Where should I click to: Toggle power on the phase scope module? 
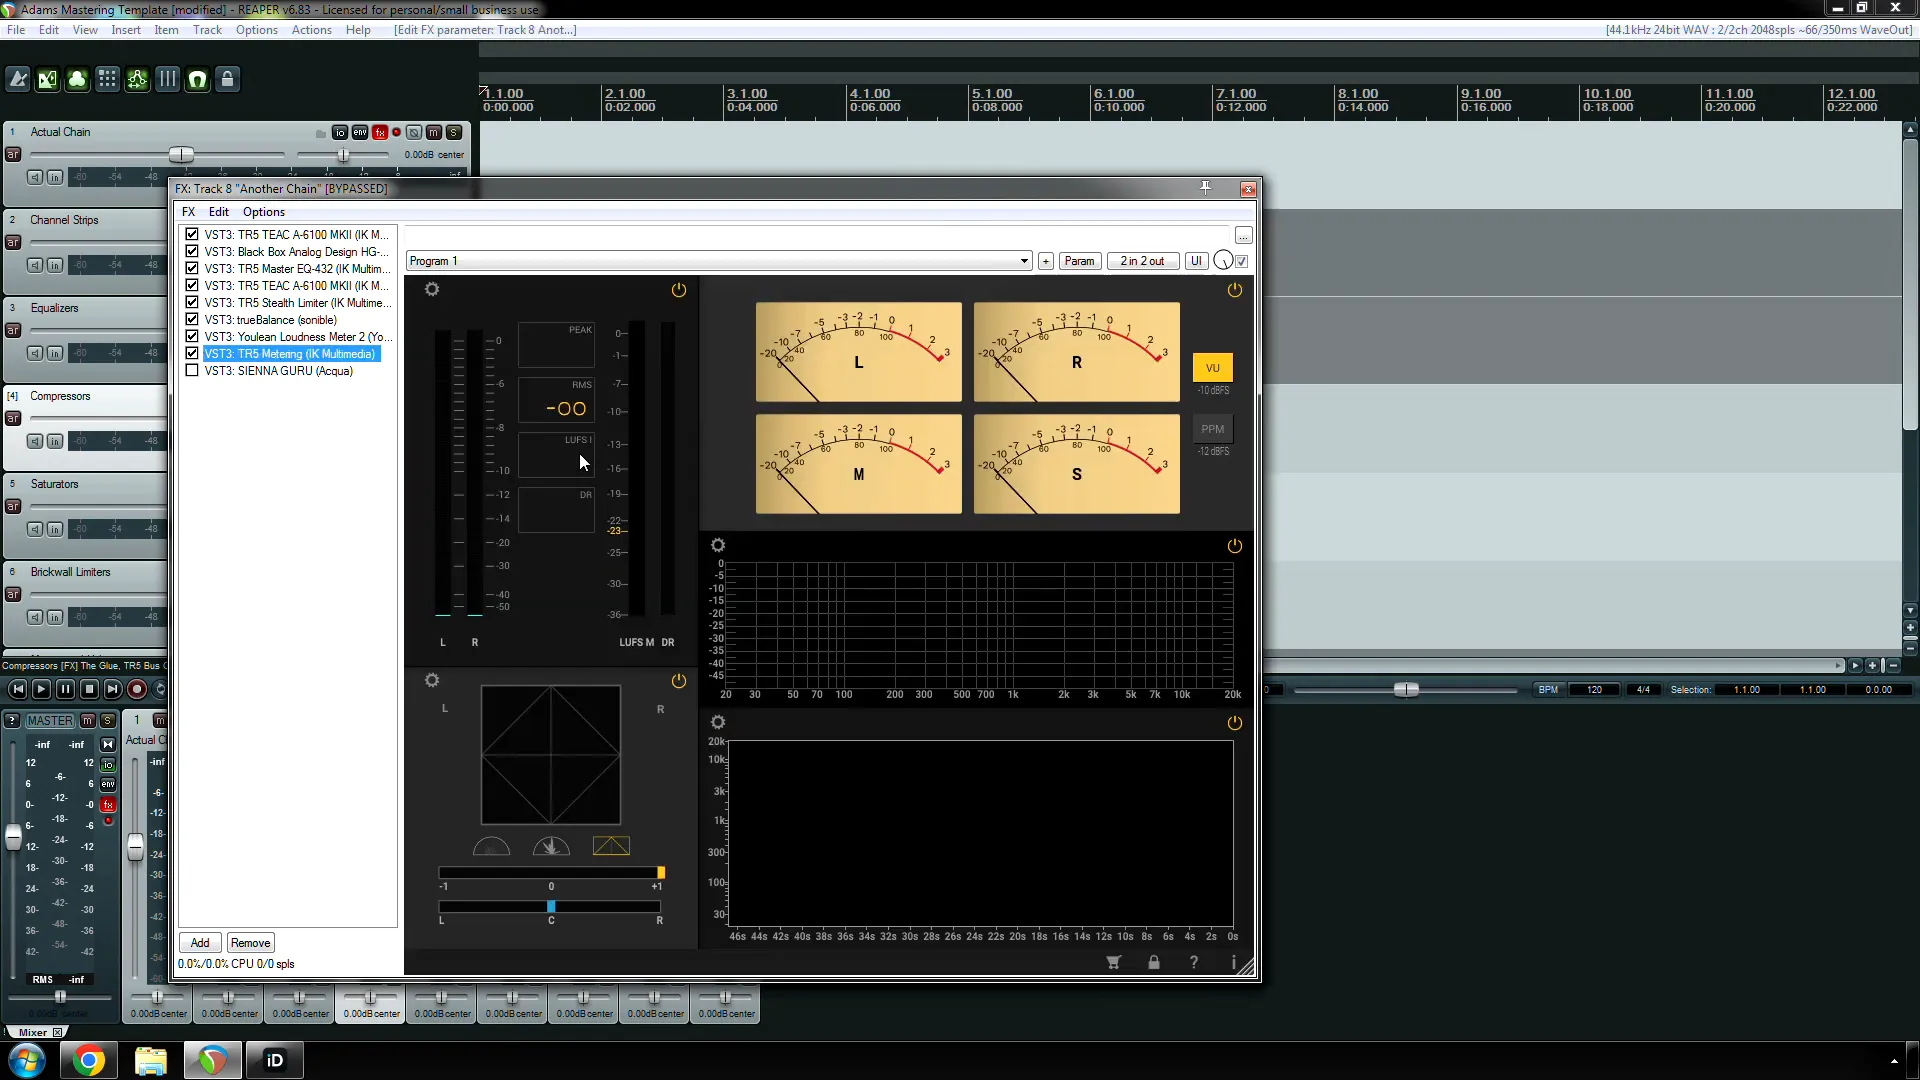click(679, 680)
